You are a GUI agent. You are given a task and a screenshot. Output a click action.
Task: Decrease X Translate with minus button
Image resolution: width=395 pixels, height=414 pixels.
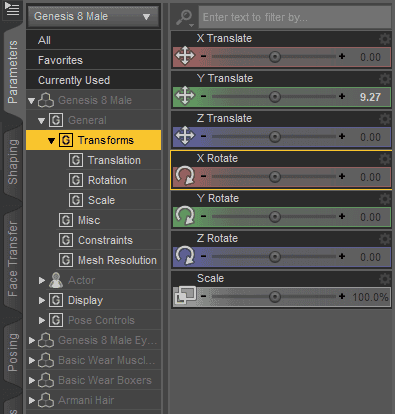click(x=204, y=56)
